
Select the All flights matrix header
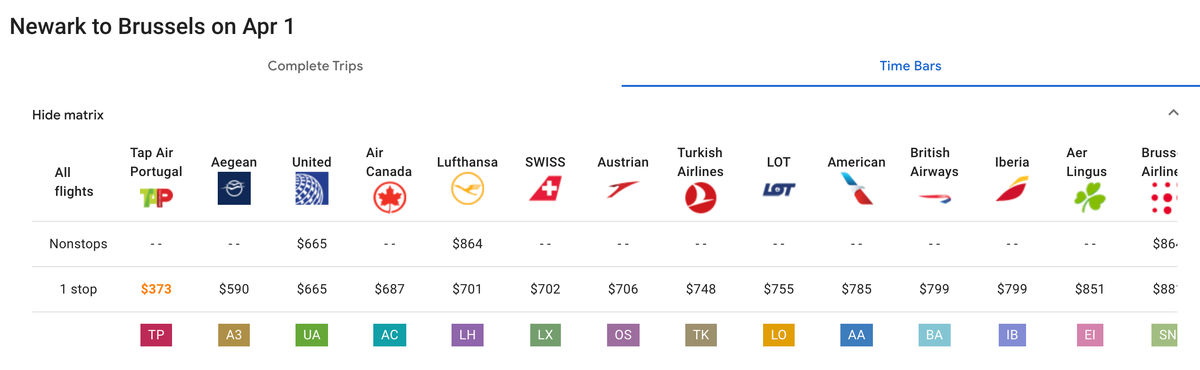coord(76,181)
